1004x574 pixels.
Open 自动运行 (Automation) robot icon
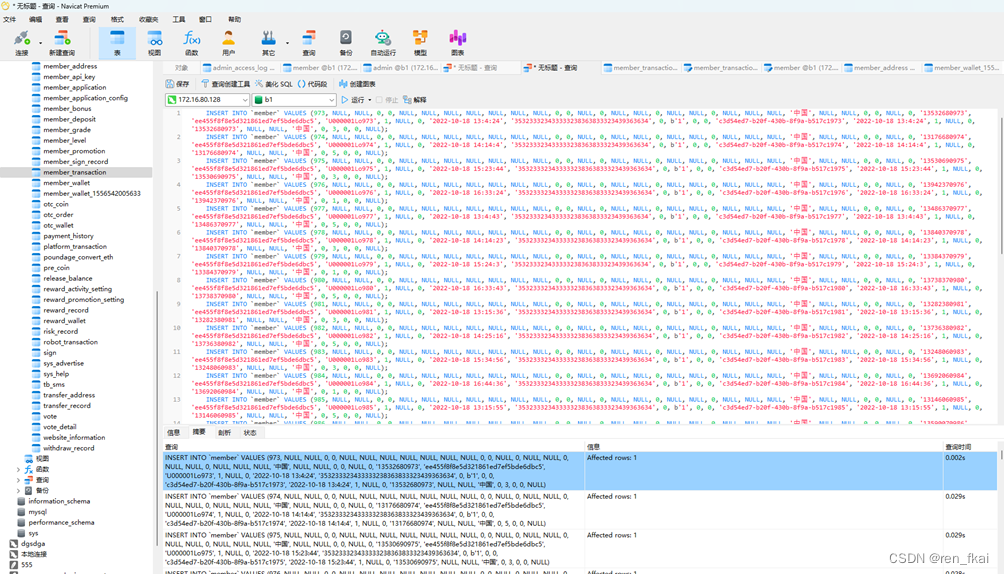(383, 42)
